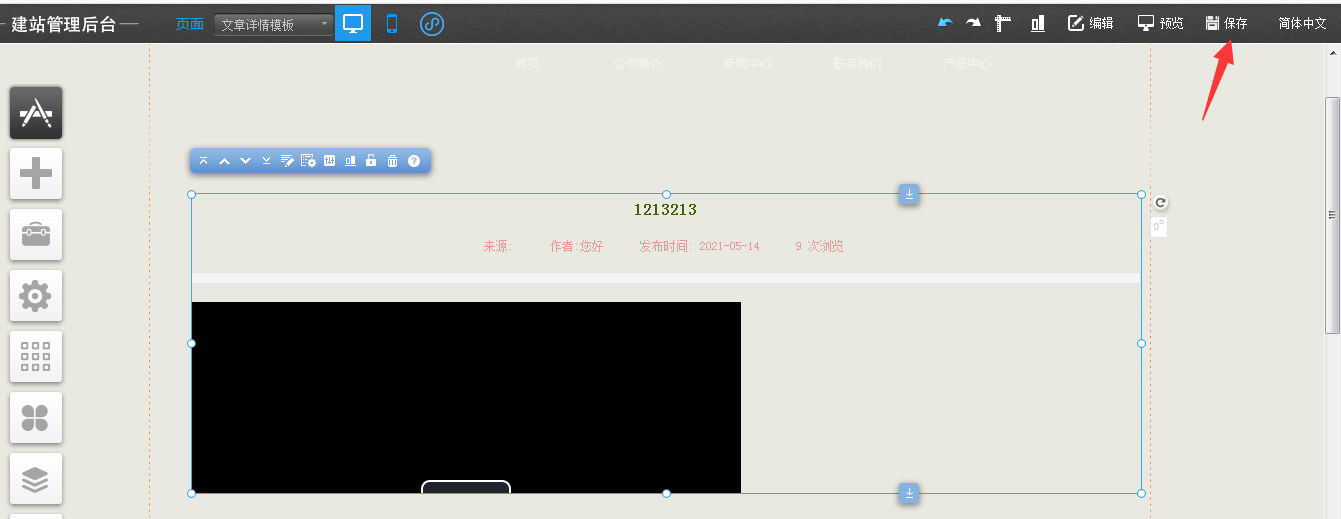This screenshot has width=1341, height=519.
Task: Undo the last action with blue arrow
Action: (x=945, y=23)
